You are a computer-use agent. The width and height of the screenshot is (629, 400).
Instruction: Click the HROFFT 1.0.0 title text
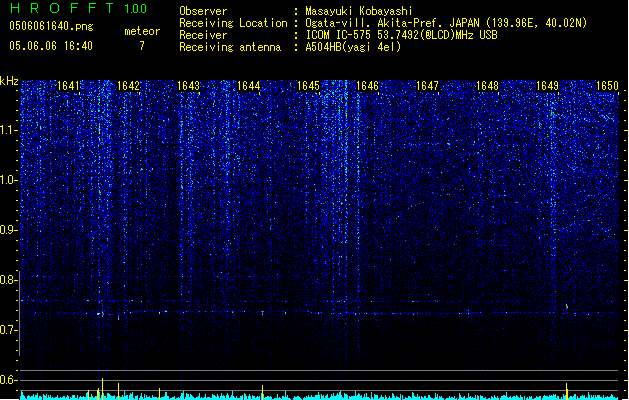tap(78, 8)
